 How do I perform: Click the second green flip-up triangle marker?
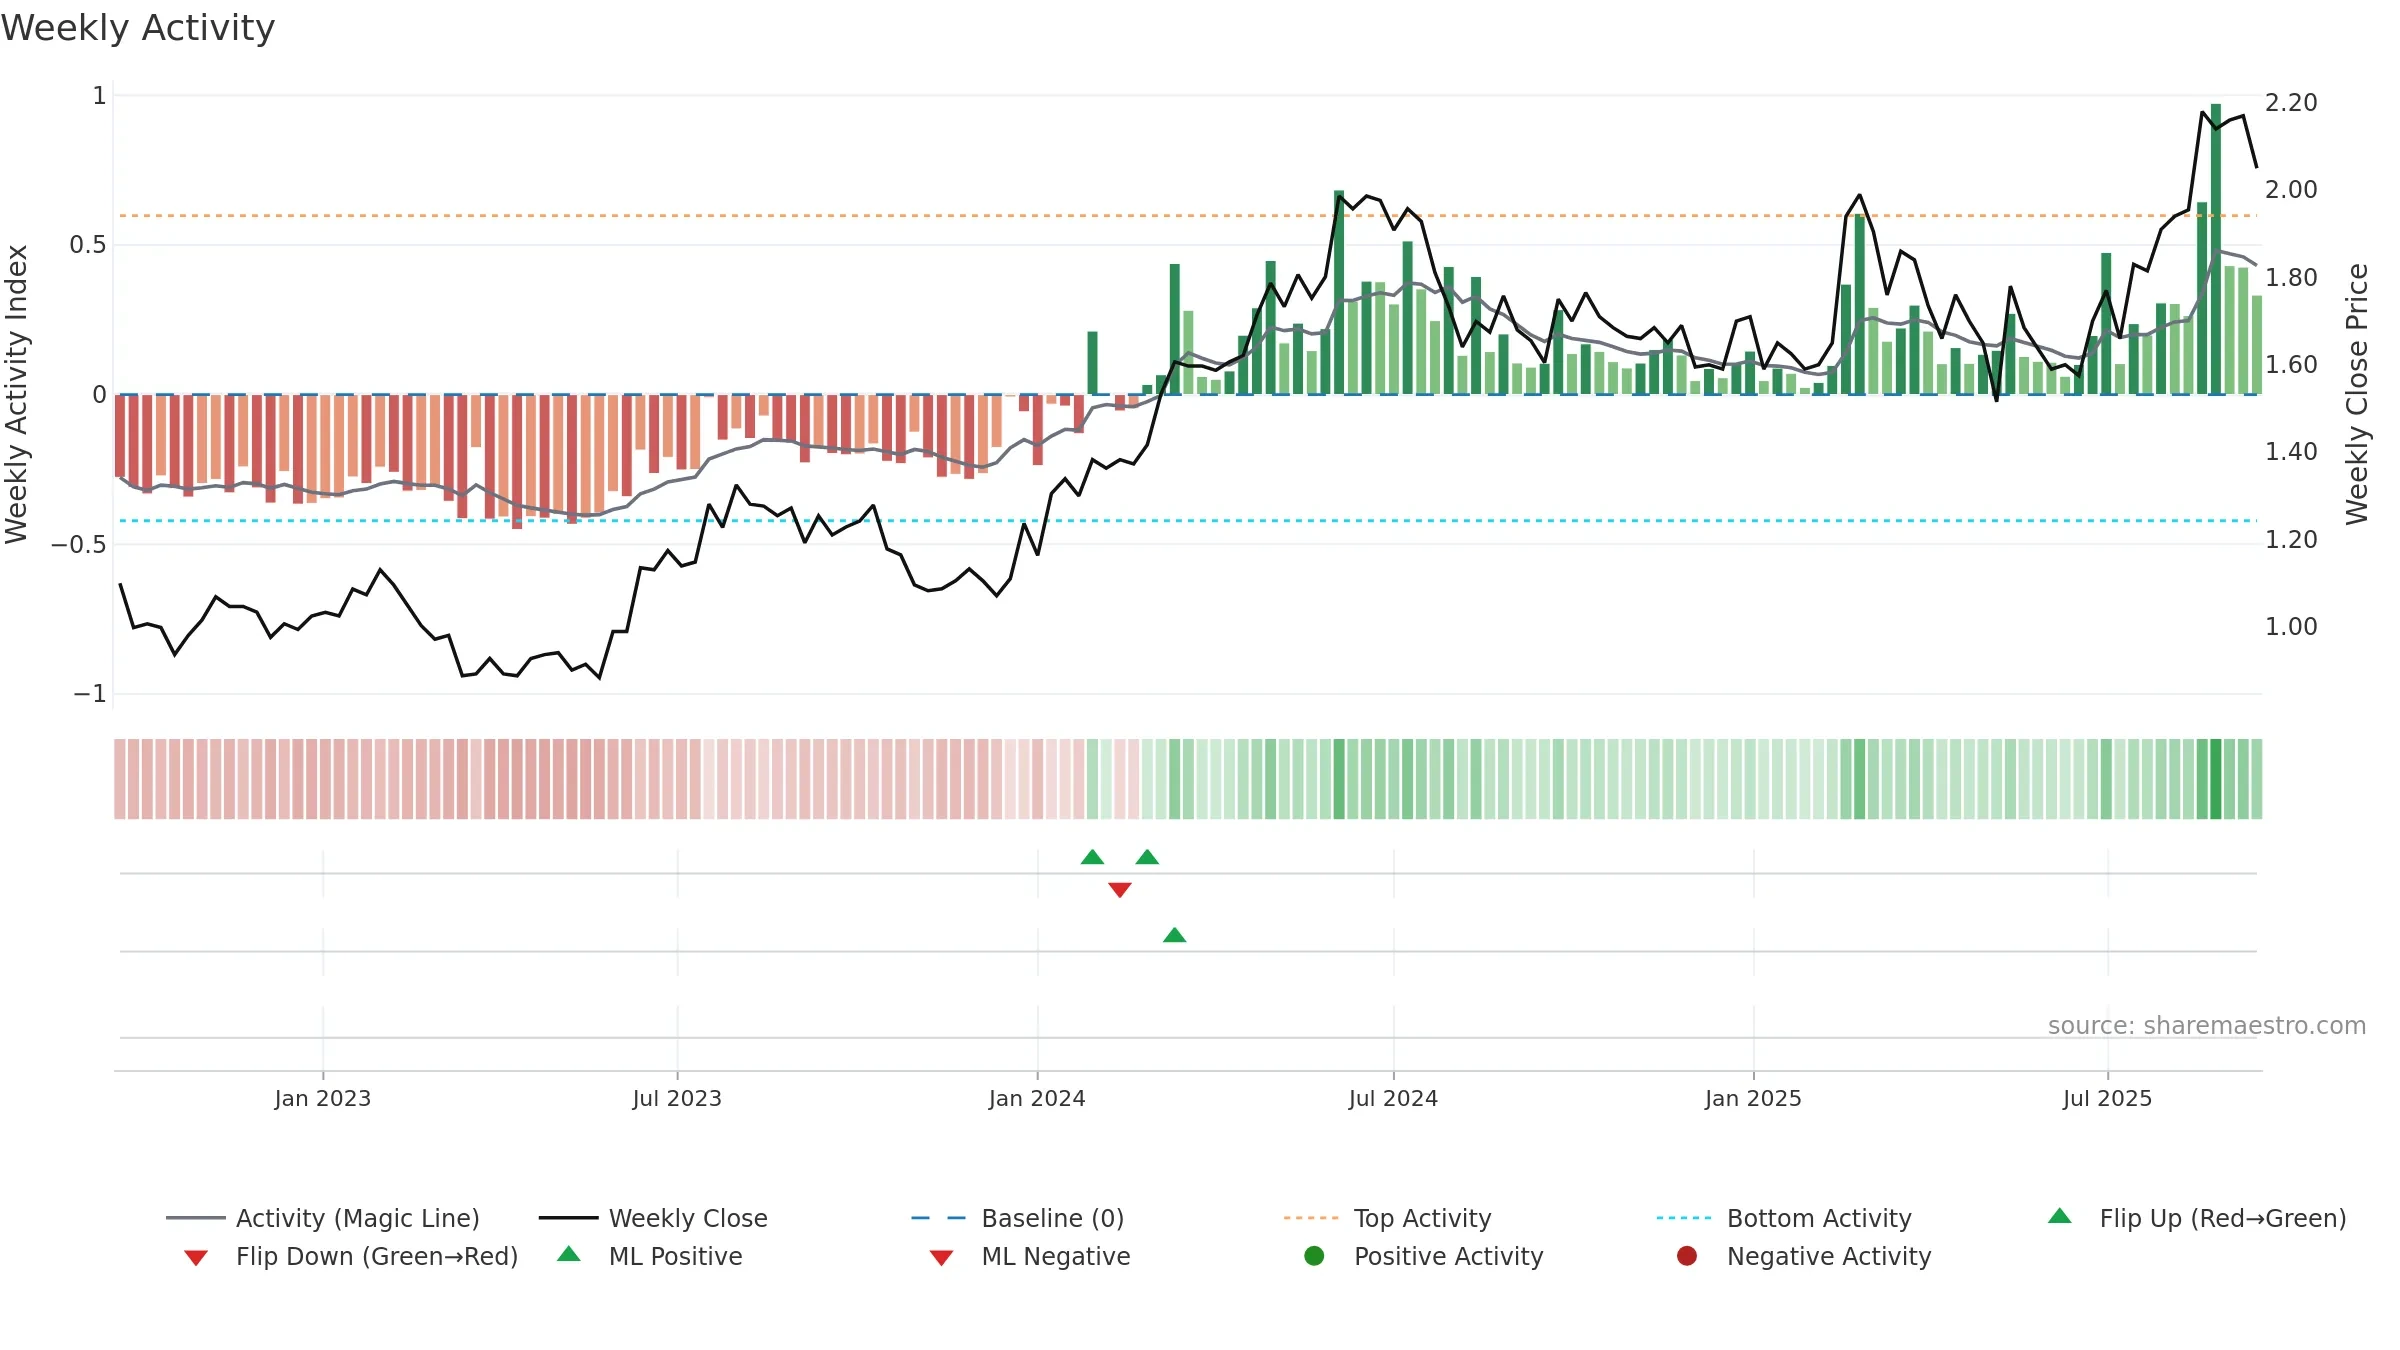[x=1147, y=857]
